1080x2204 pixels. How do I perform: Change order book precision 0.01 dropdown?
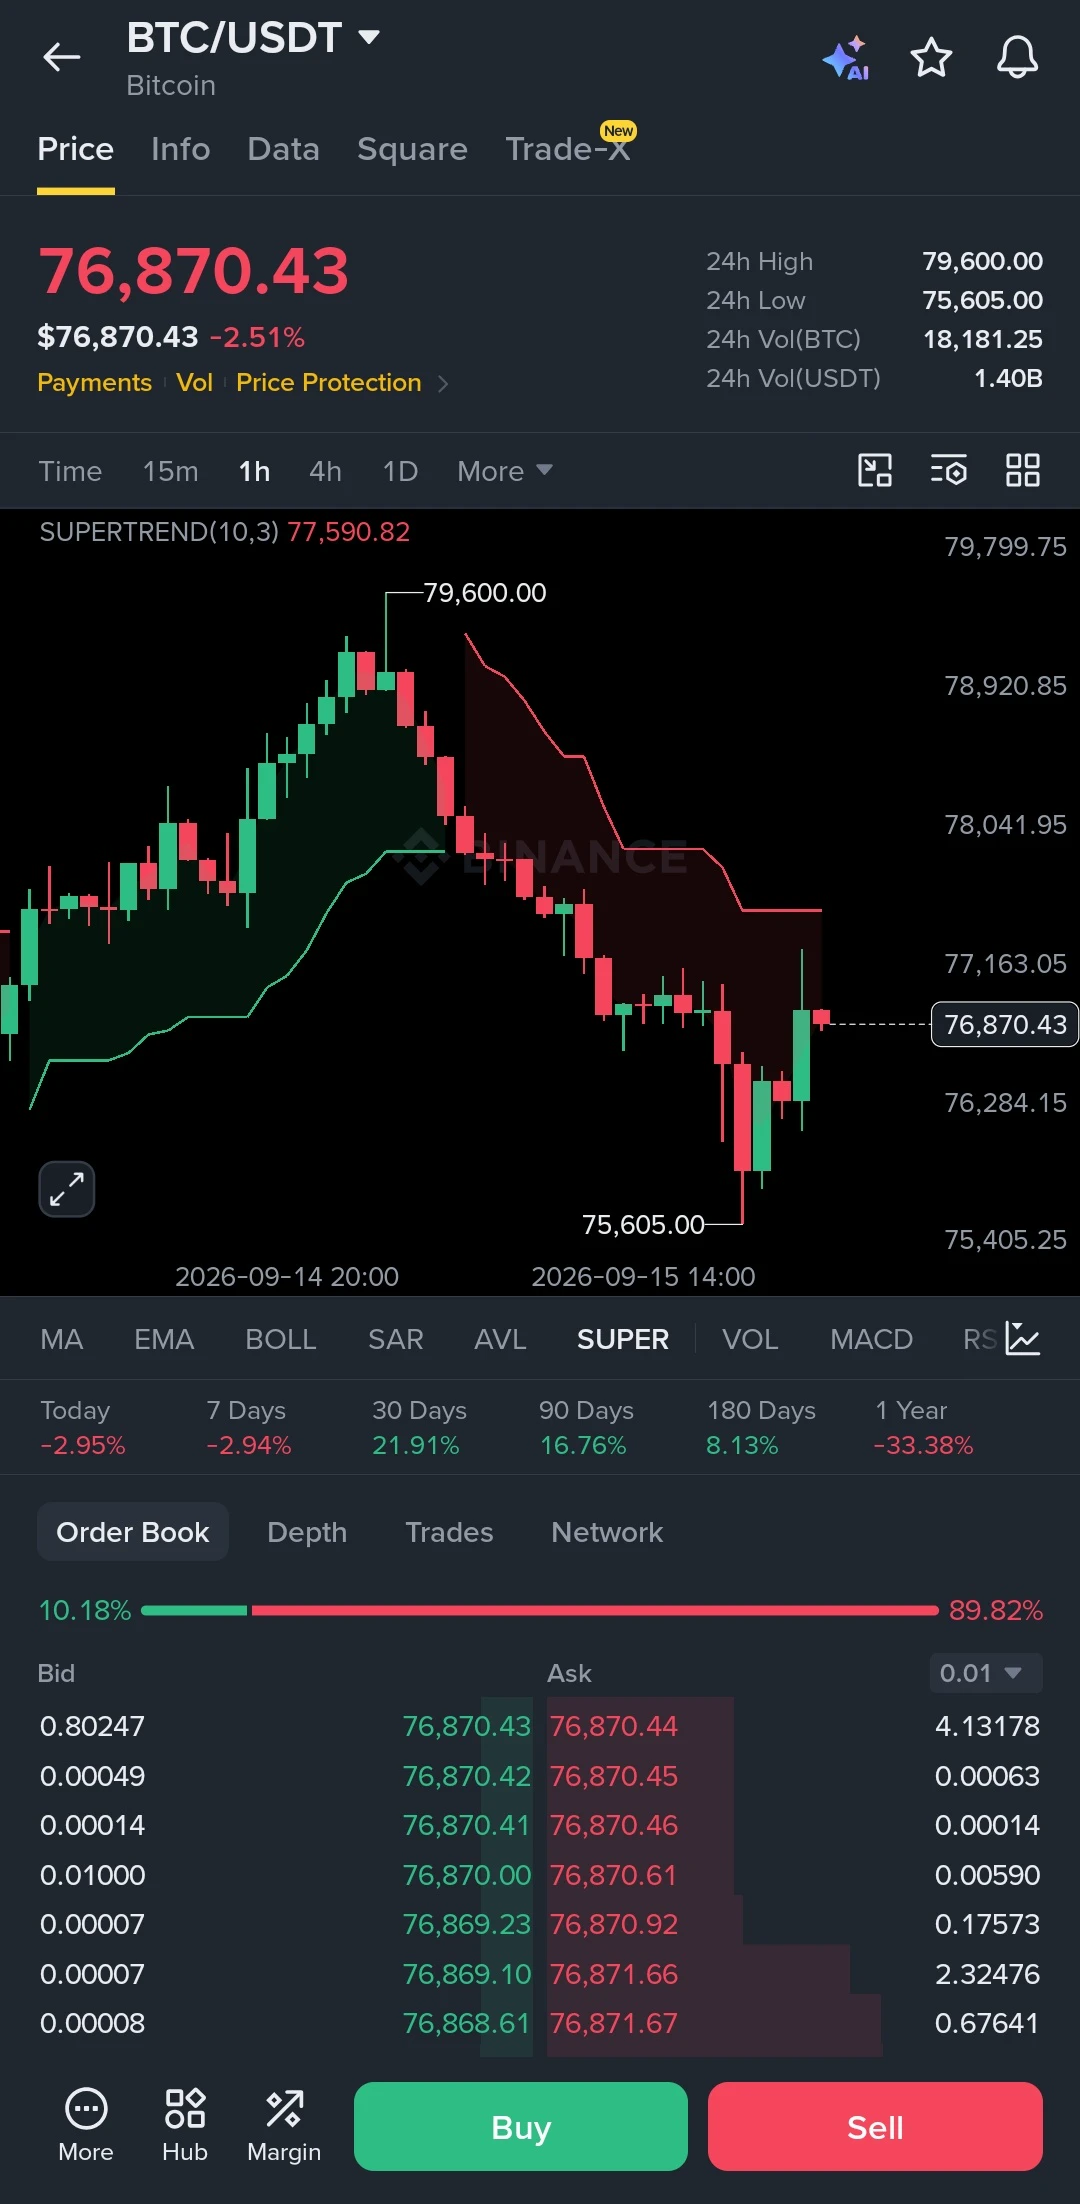click(985, 1673)
